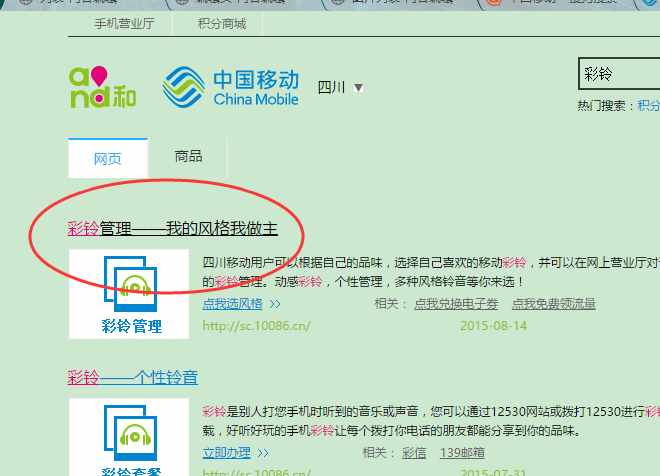Open related link 139邮箱
The image size is (660, 476).
462,453
